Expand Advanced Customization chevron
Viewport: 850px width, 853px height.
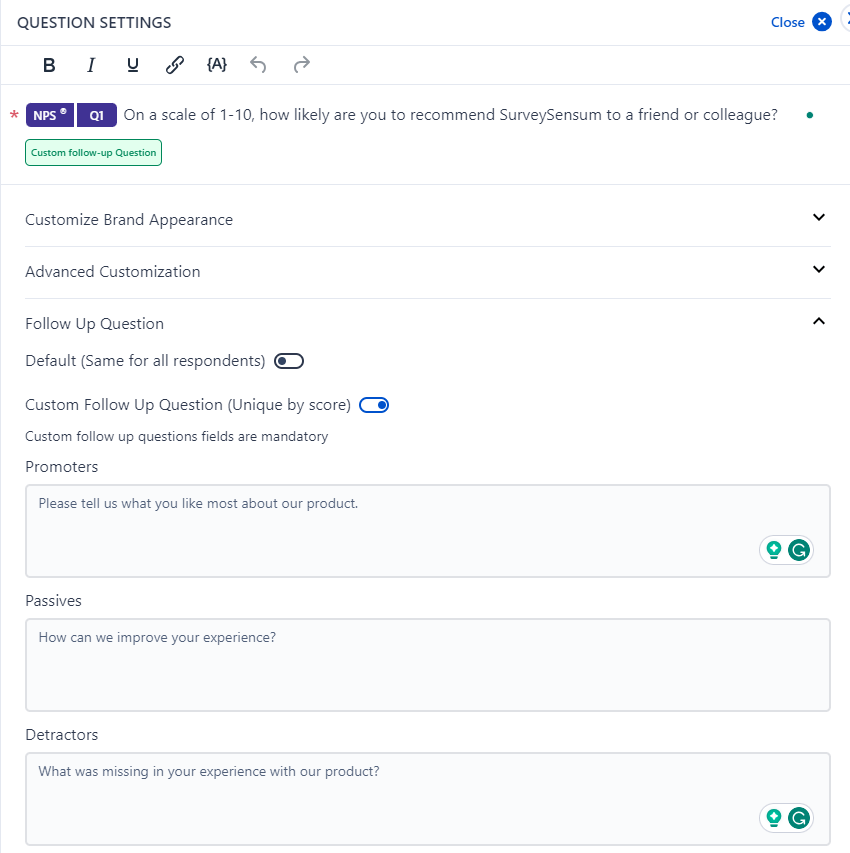pos(818,269)
